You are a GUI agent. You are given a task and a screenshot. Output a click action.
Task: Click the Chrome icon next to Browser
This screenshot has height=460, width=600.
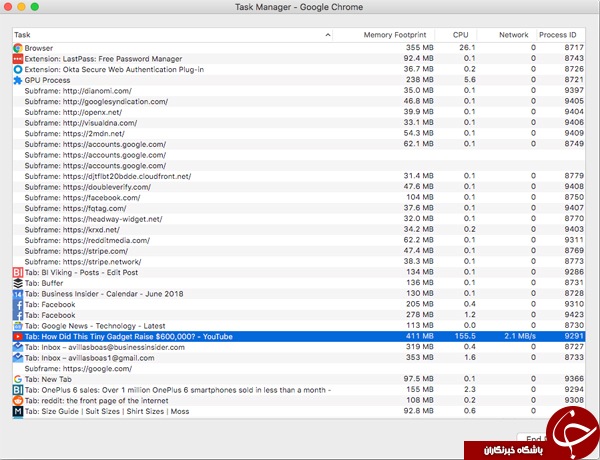click(x=18, y=48)
